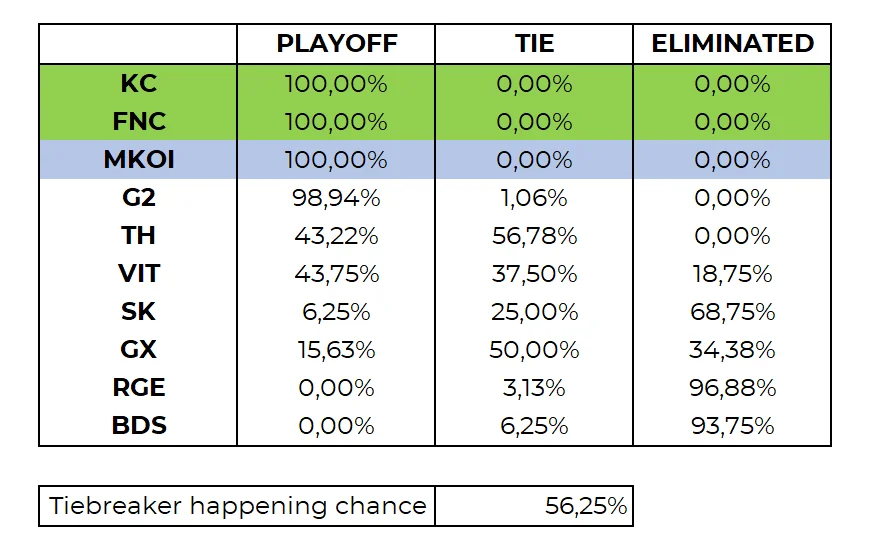Click GX's 50,00% tie cell
Screen dimensions: 882x548
(534, 350)
